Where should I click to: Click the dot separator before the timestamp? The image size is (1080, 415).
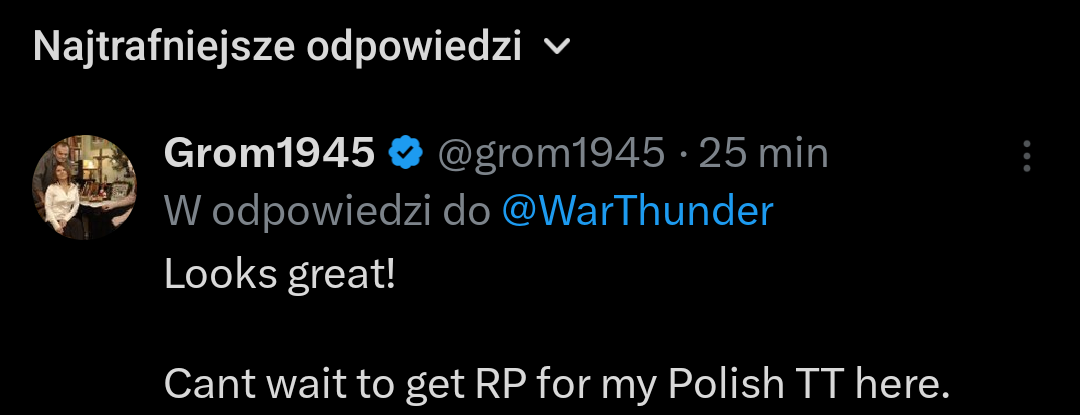[x=682, y=154]
